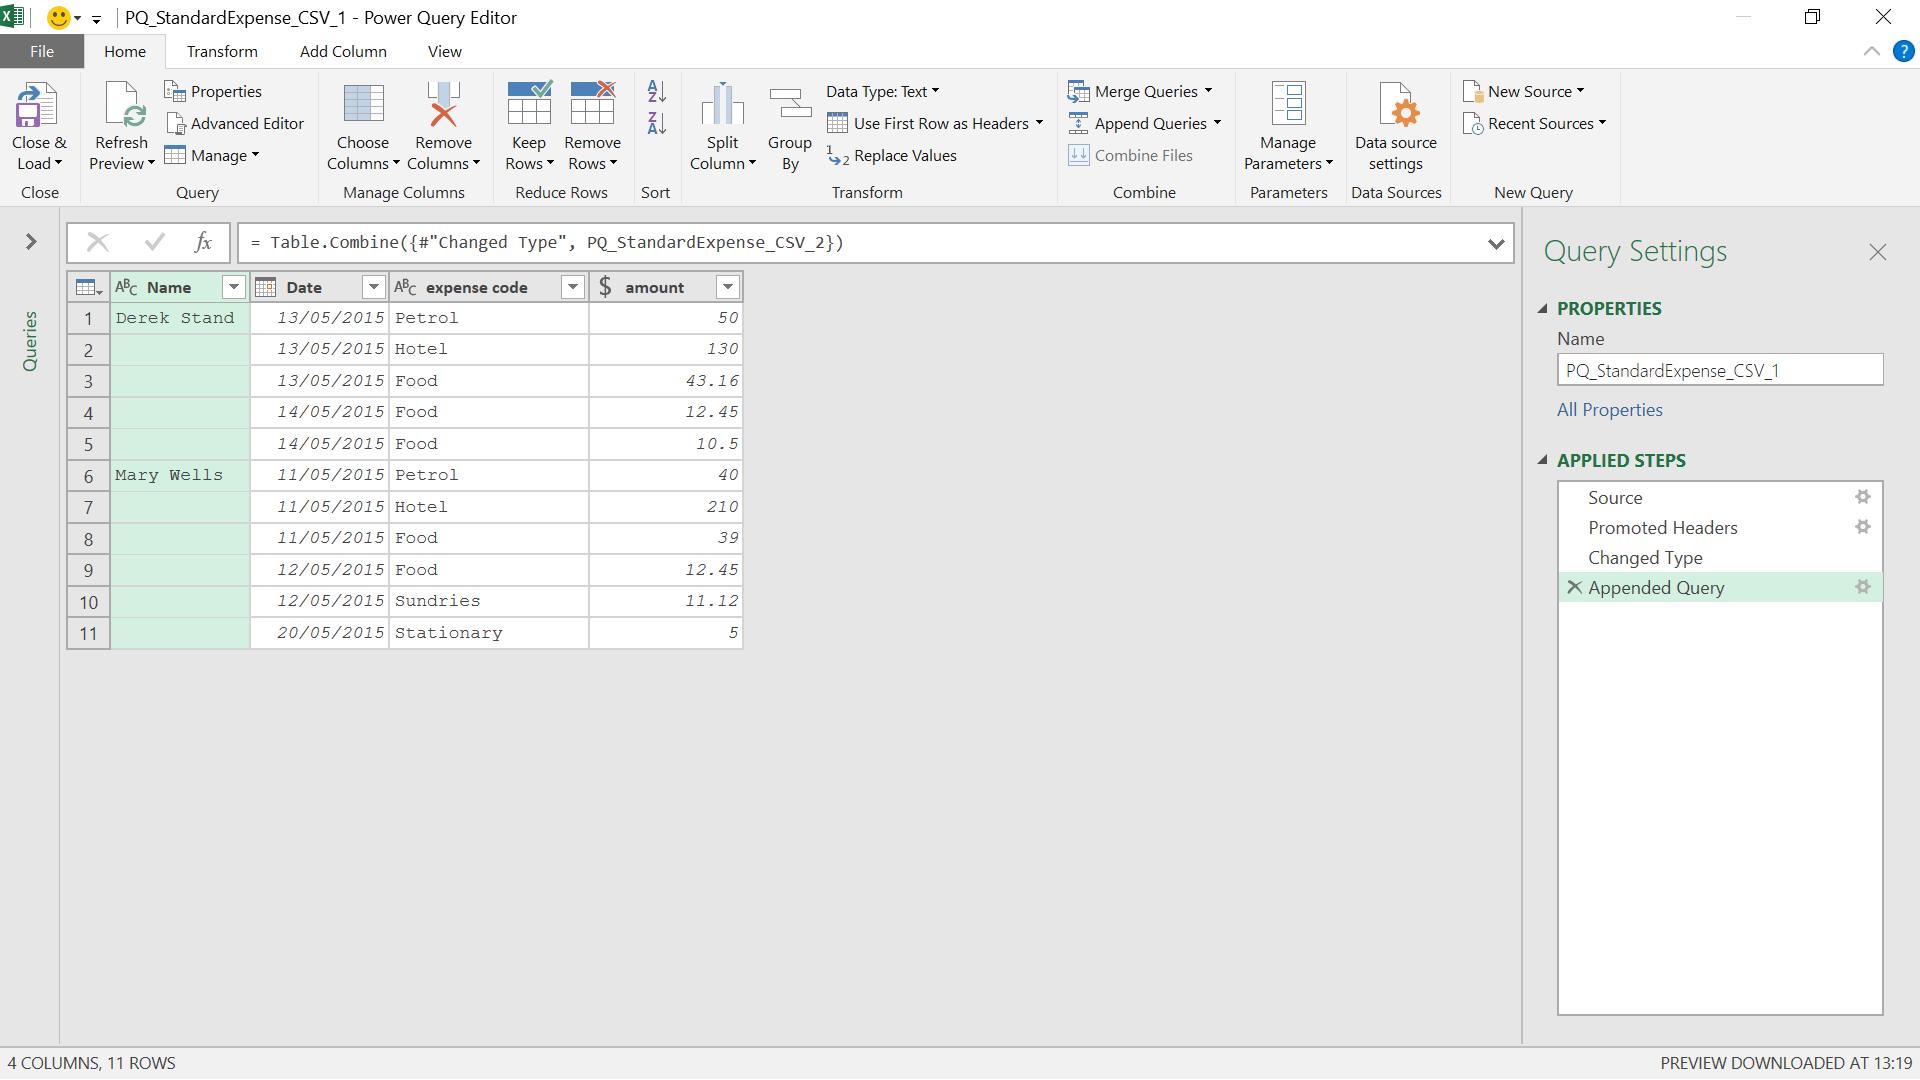Viewport: 1920px width, 1080px height.
Task: Click the Split Column icon
Action: point(722,105)
